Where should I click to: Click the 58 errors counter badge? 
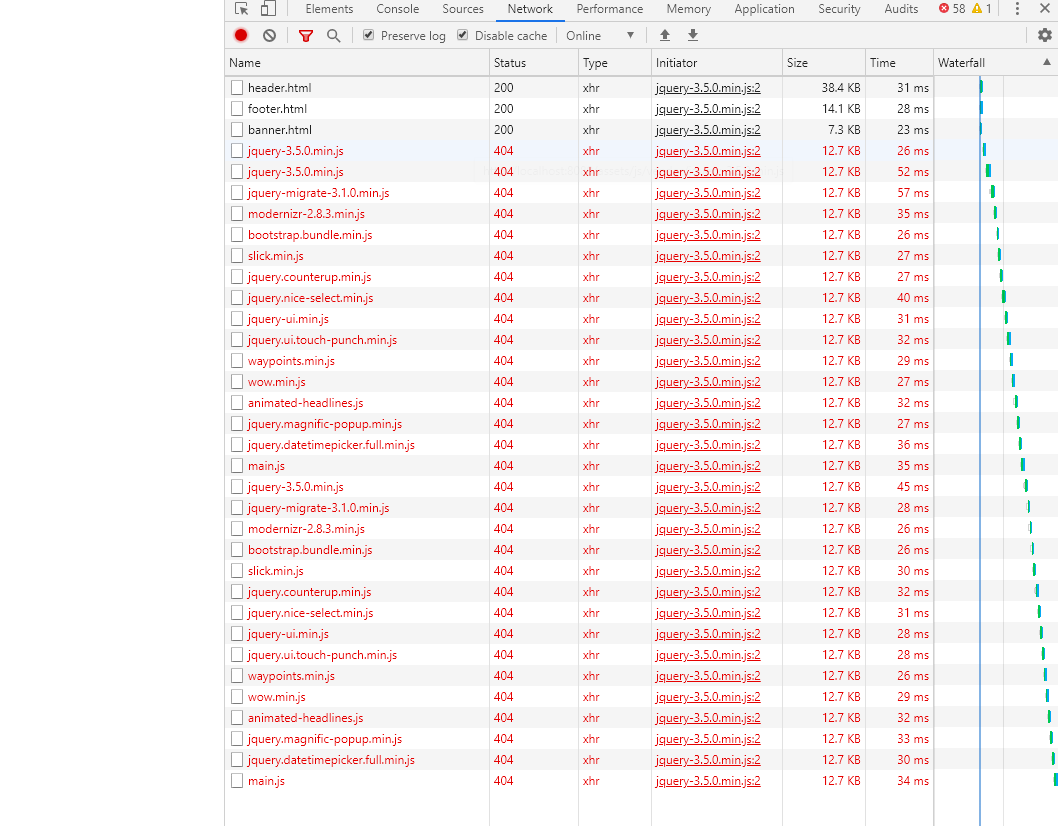(952, 9)
